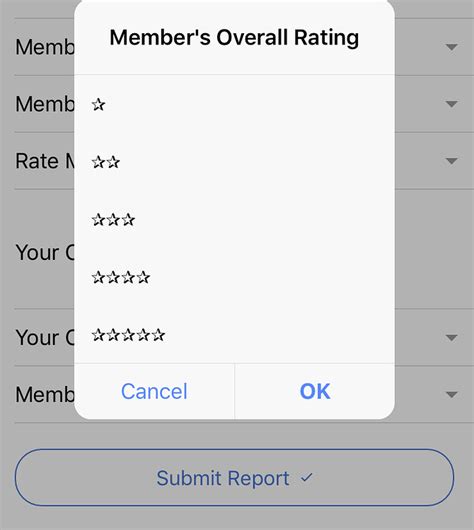Confirm the rating with OK
The width and height of the screenshot is (474, 530).
pyautogui.click(x=315, y=391)
